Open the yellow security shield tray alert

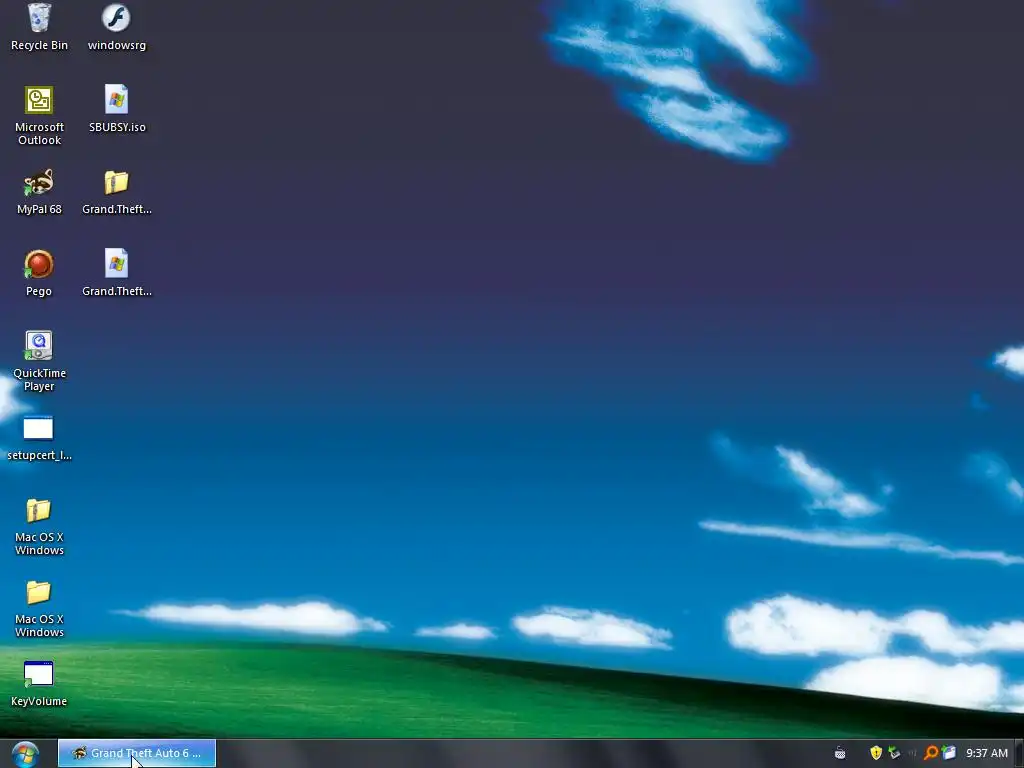point(876,753)
